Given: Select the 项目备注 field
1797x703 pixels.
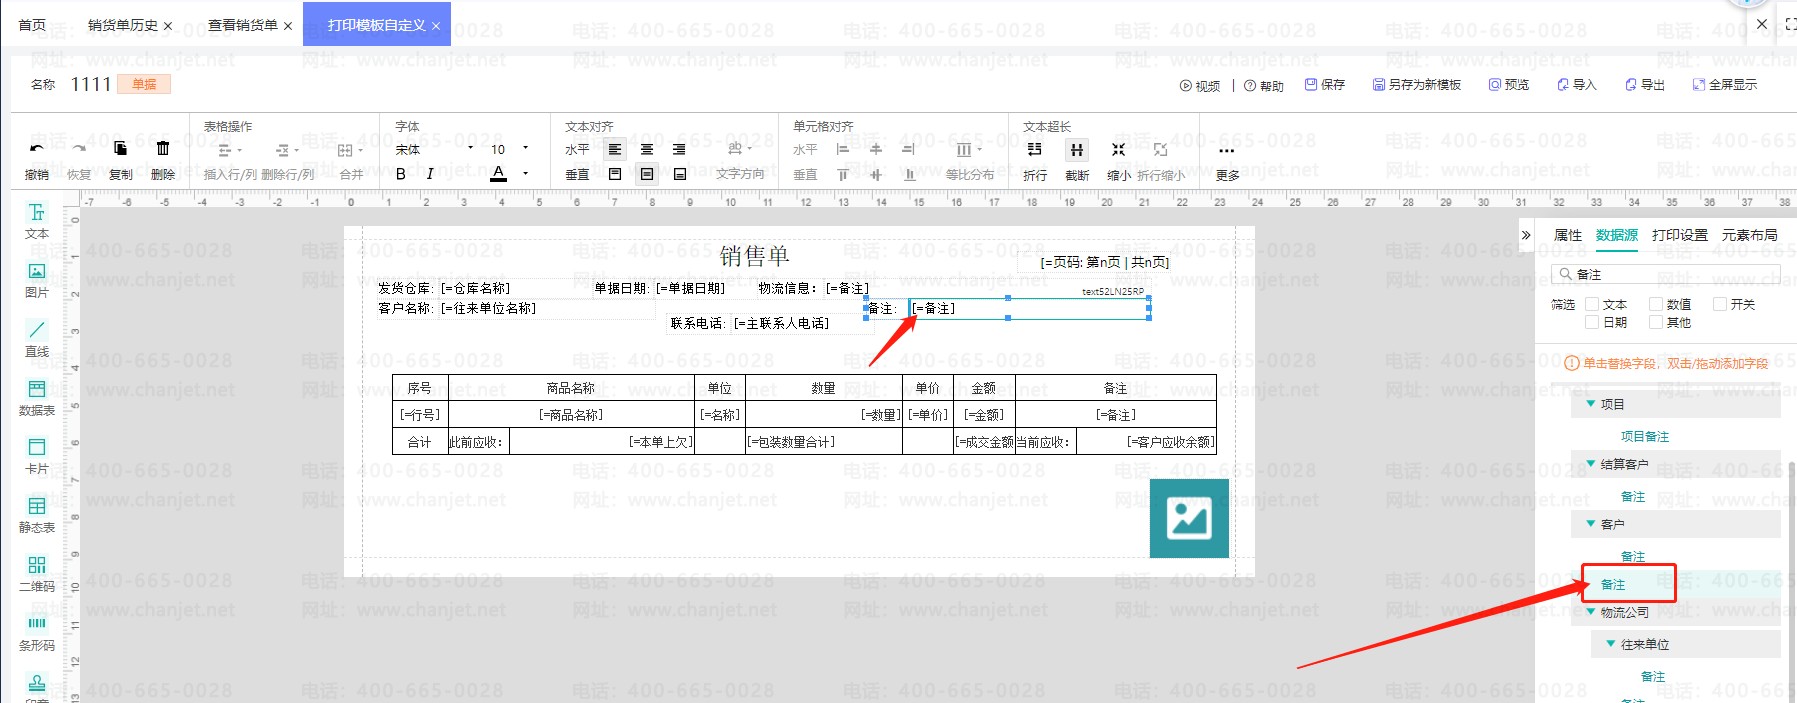Looking at the screenshot, I should [1645, 436].
